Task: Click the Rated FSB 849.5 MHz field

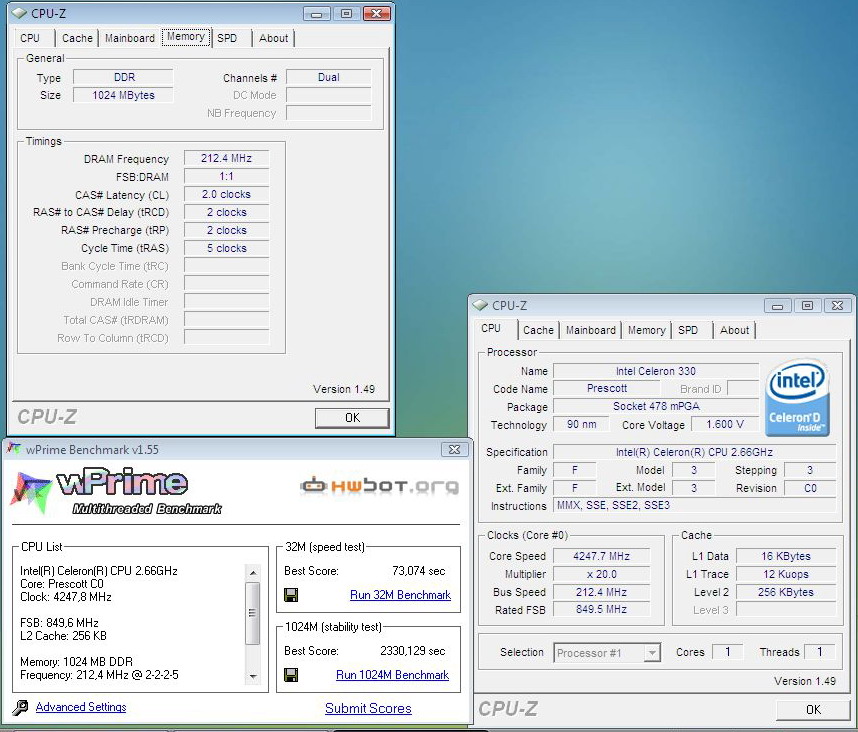Action: point(601,609)
